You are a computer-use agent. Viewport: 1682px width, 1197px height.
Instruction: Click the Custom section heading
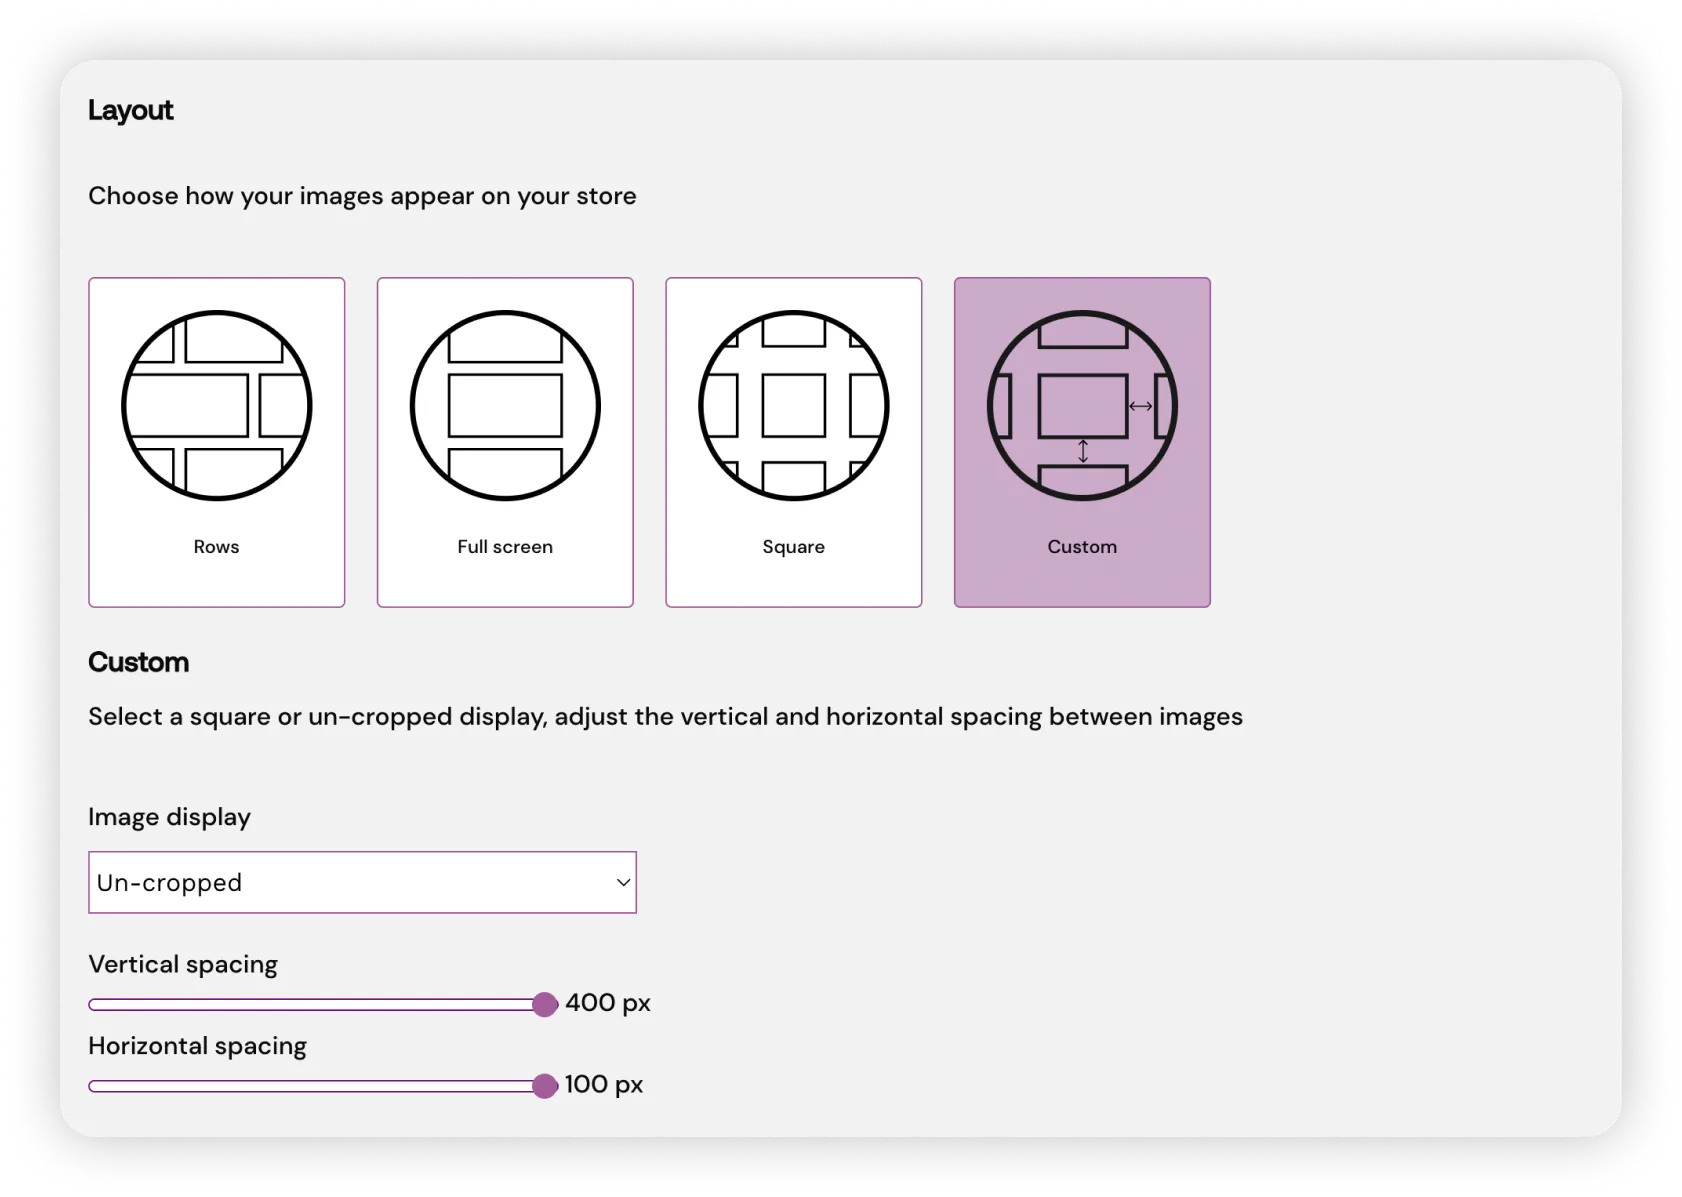(139, 662)
